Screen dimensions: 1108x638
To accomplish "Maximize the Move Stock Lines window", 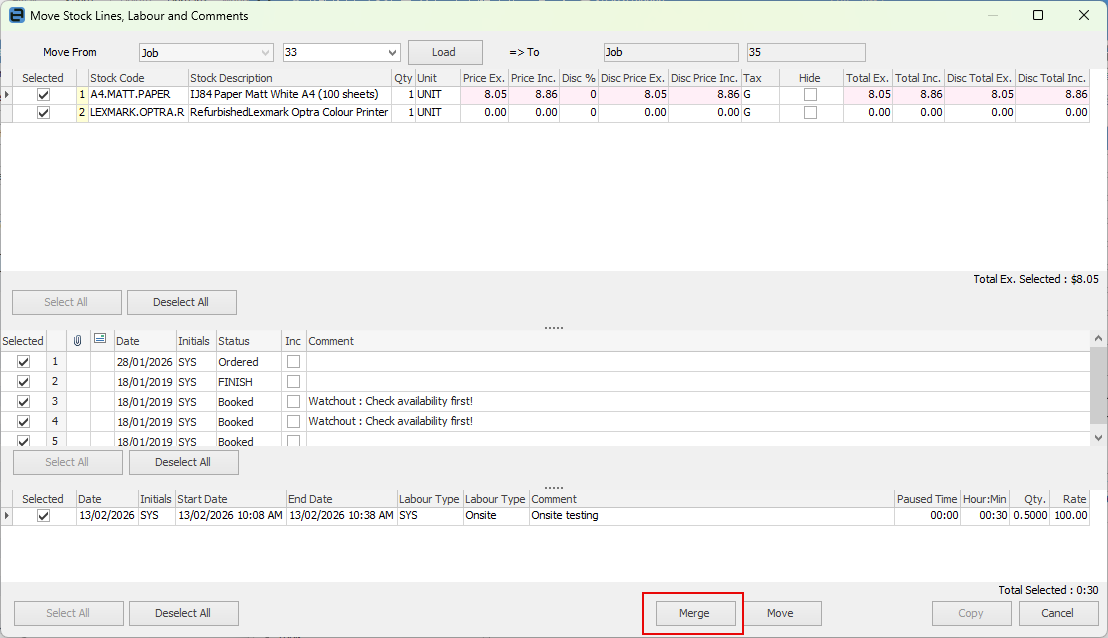I will pos(1038,16).
